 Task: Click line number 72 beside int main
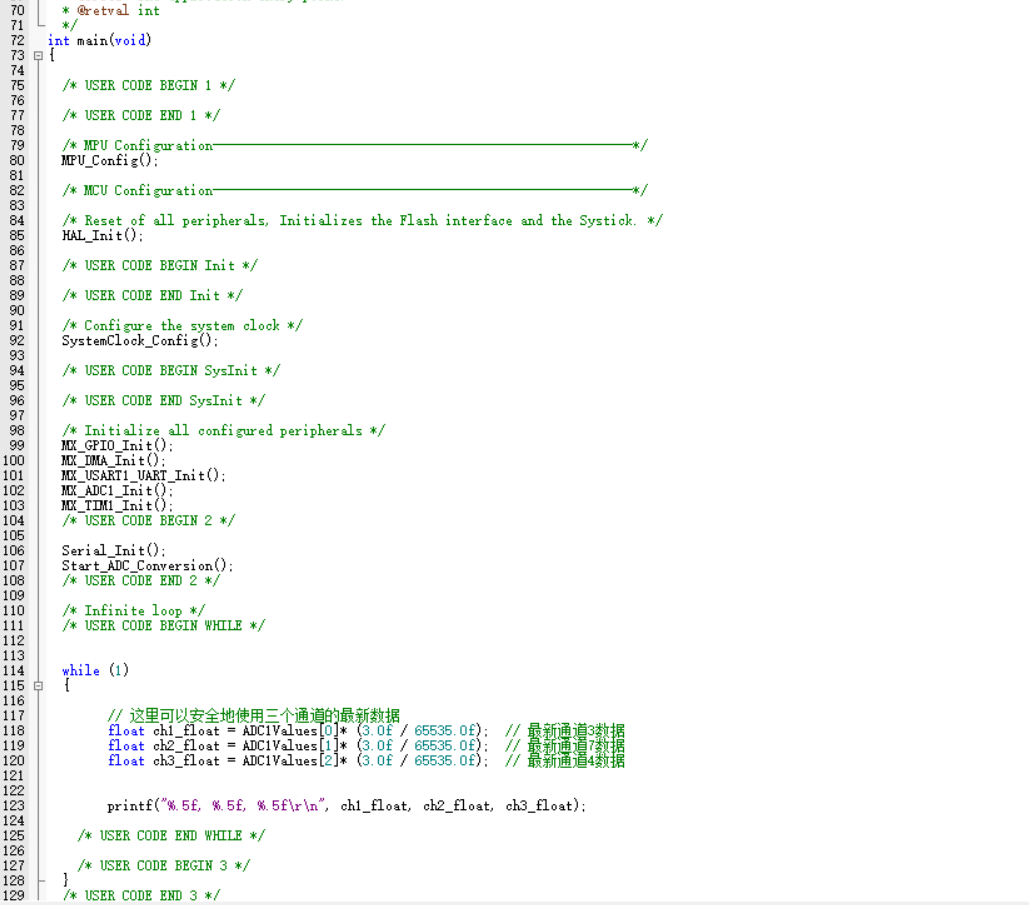(17, 40)
